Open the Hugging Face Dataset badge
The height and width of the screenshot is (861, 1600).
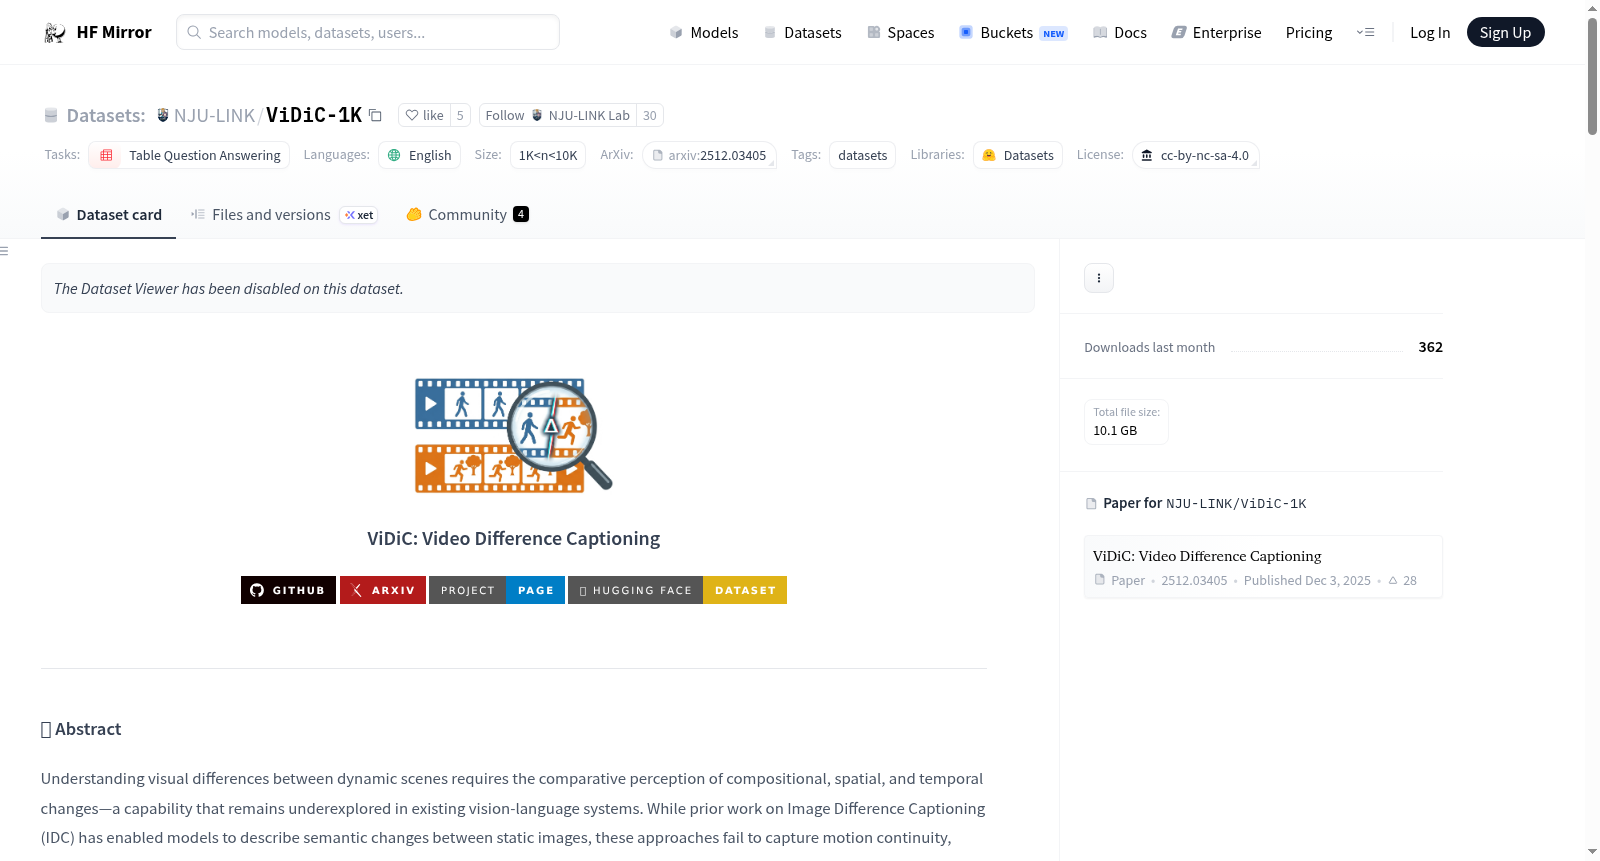click(x=677, y=590)
